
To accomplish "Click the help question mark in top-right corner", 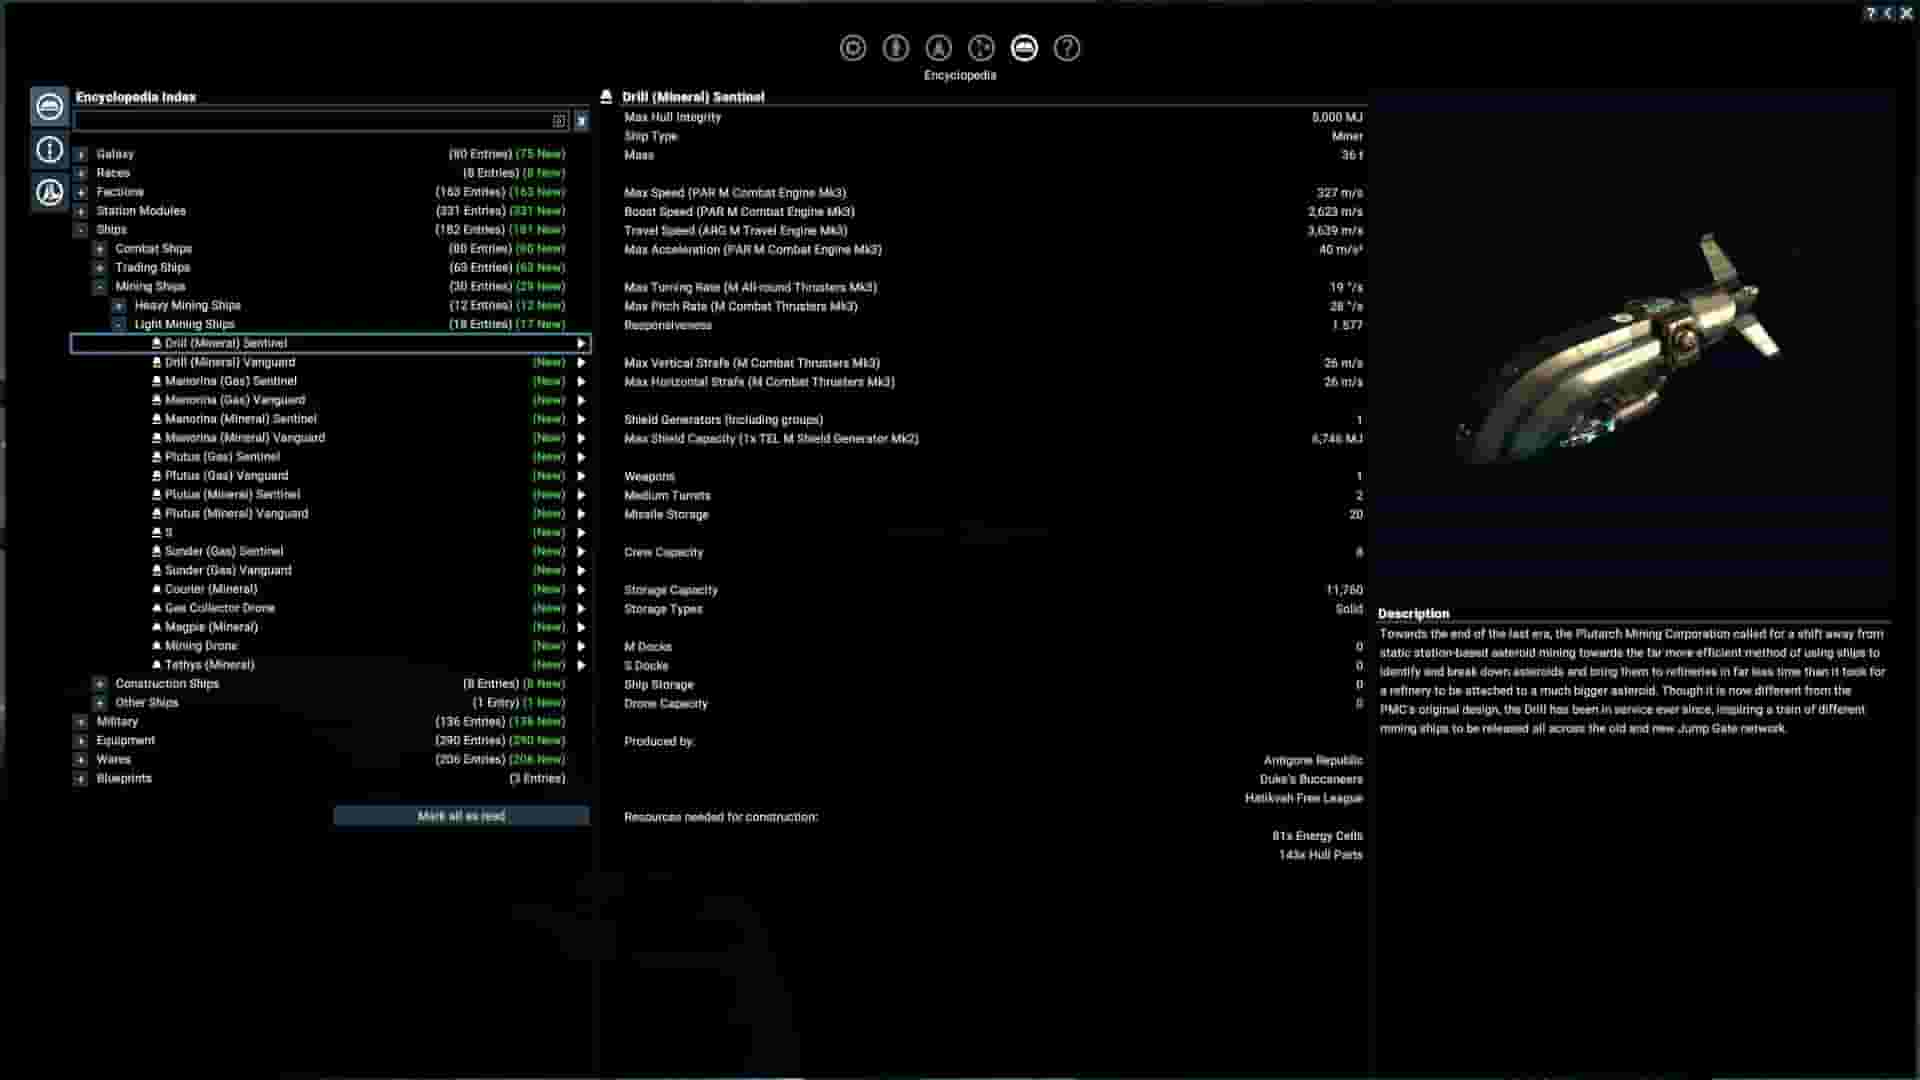I will (x=1870, y=13).
